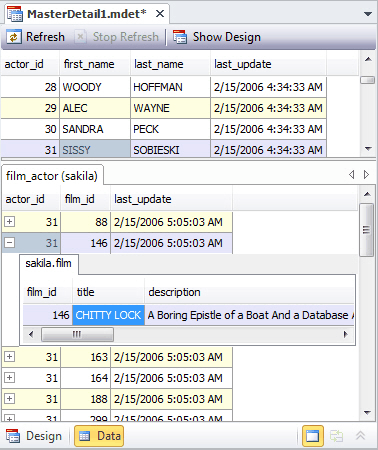Select the PECK last name cell
378x450 pixels.
[x=170, y=129]
